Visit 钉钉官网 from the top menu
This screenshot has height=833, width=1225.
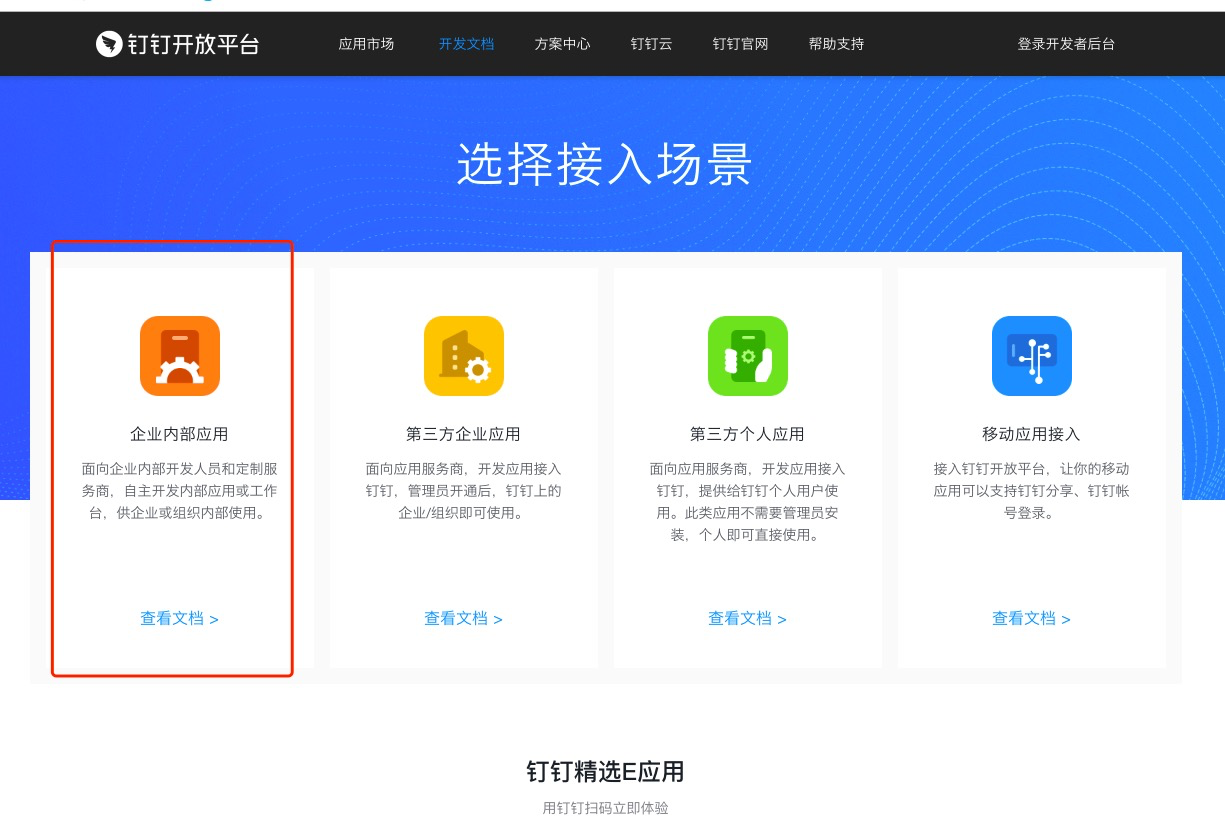740,44
